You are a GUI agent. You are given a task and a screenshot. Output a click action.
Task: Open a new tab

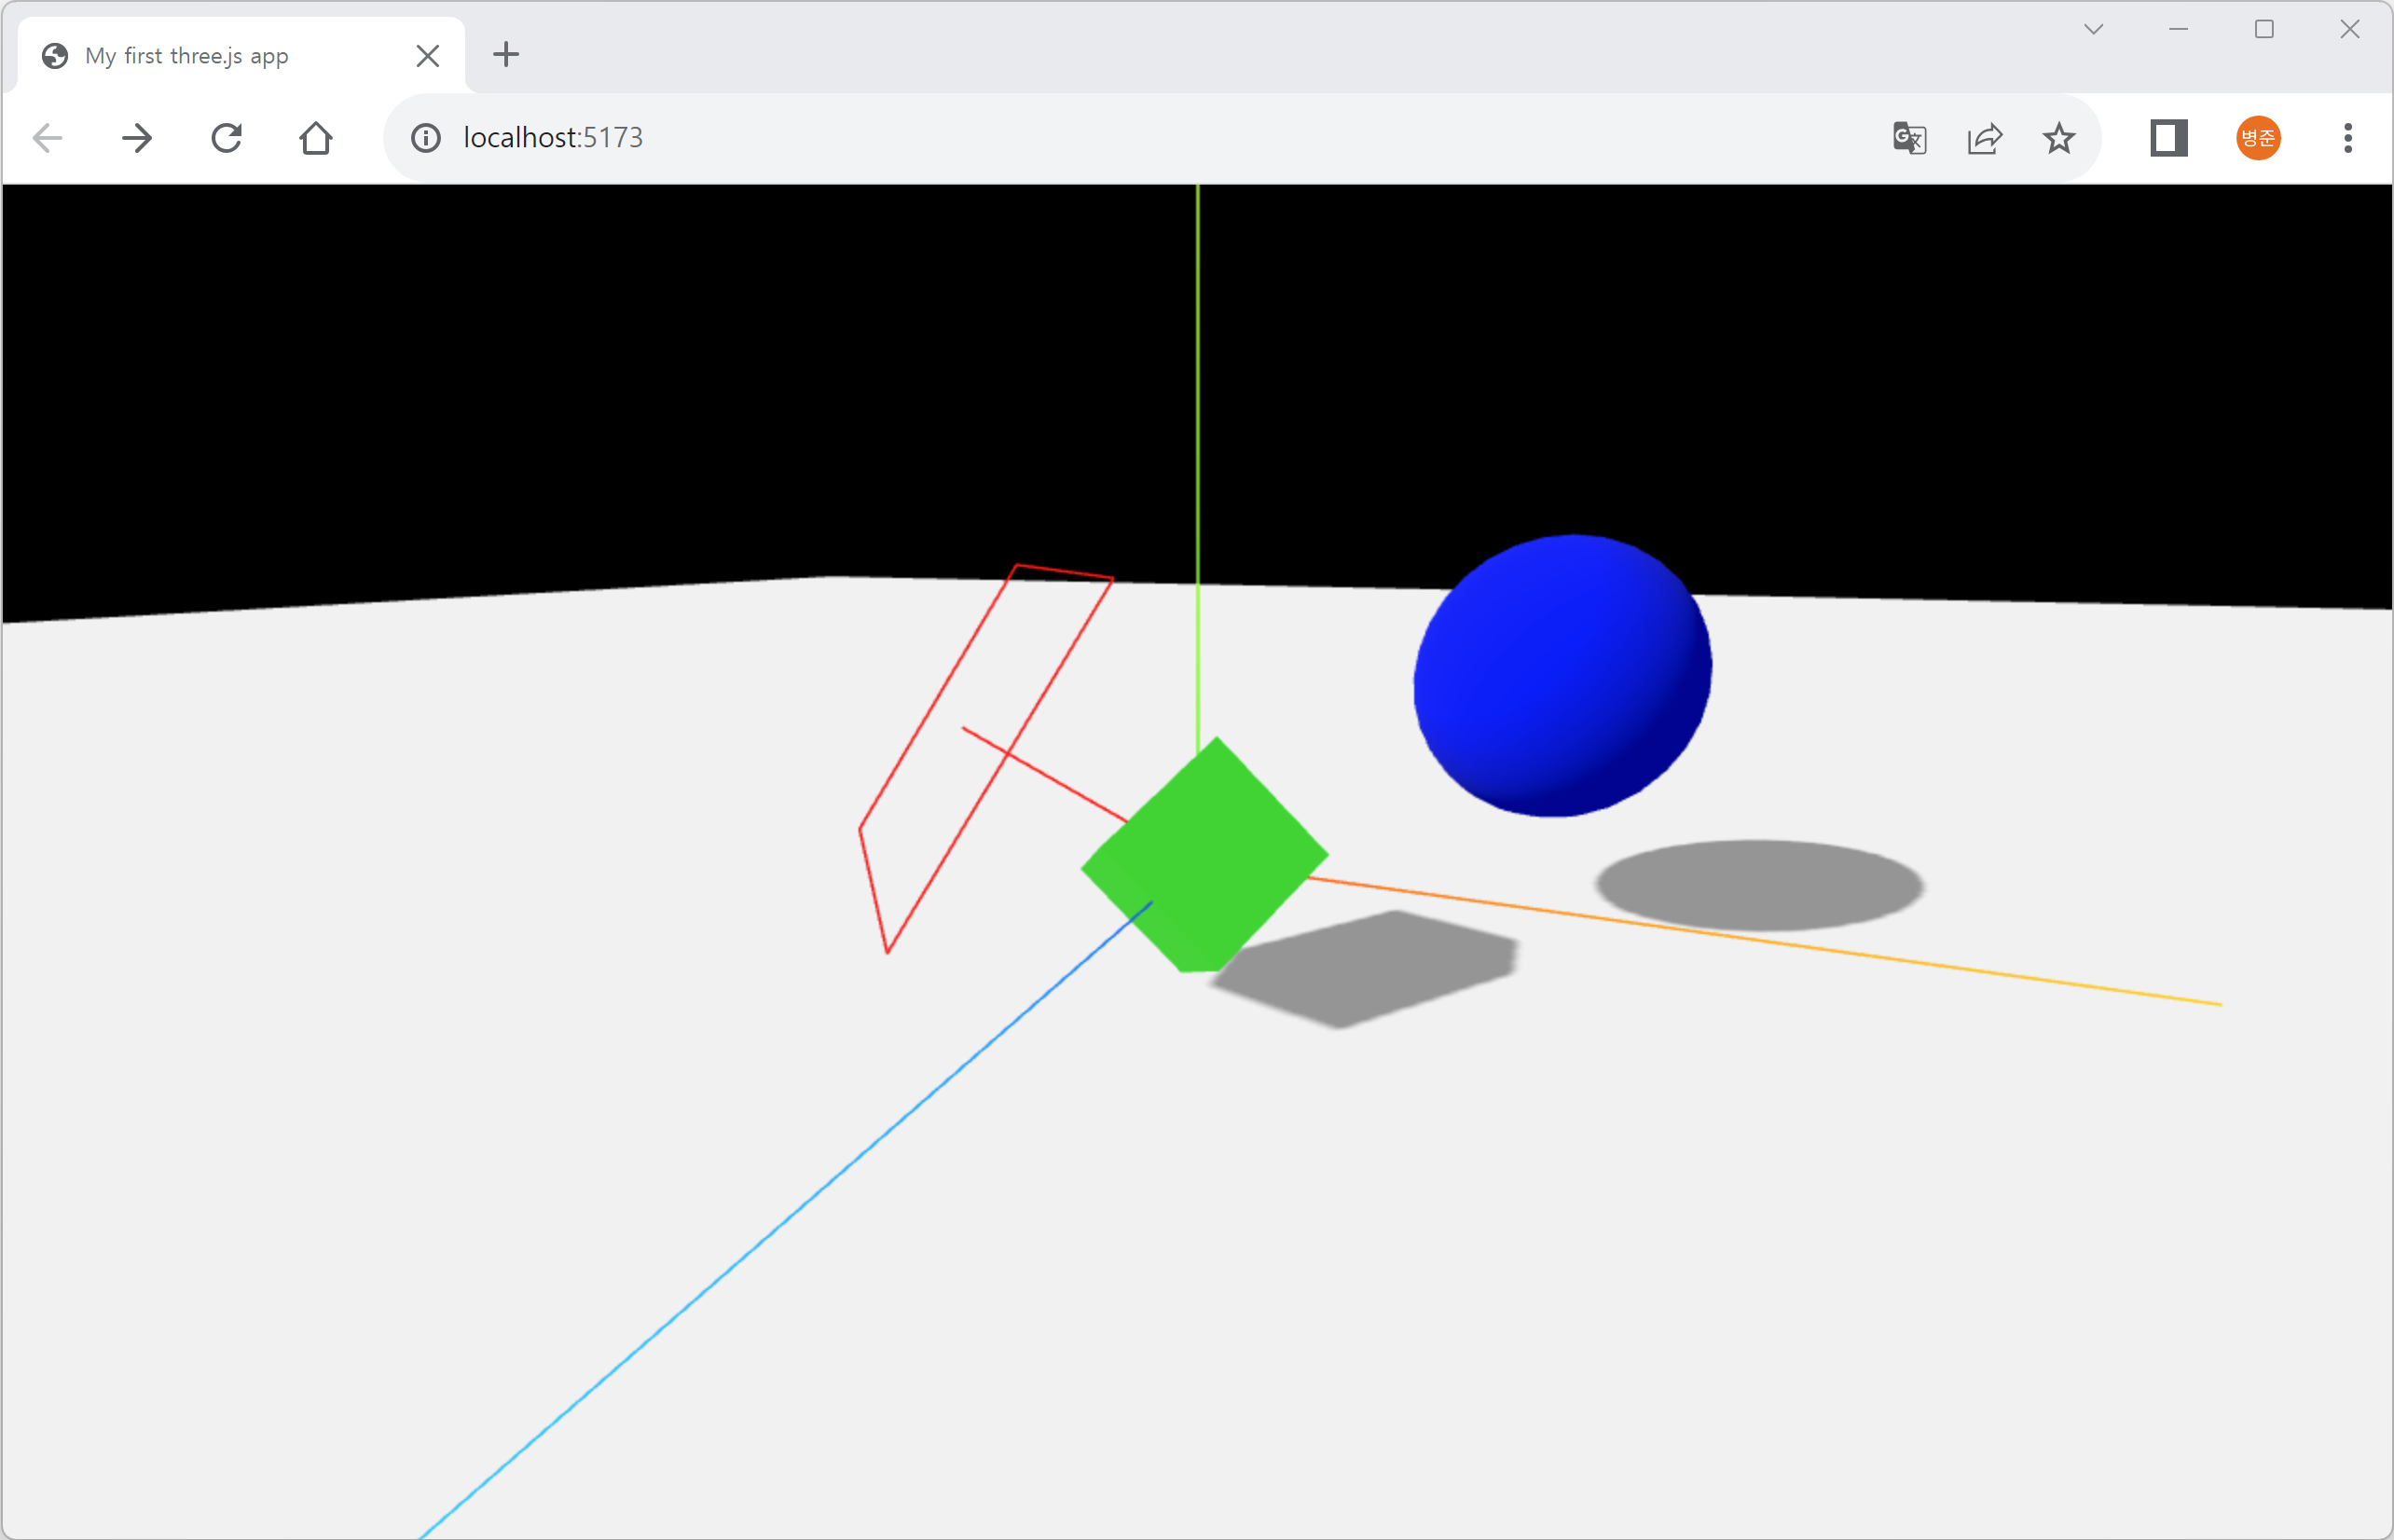point(506,55)
